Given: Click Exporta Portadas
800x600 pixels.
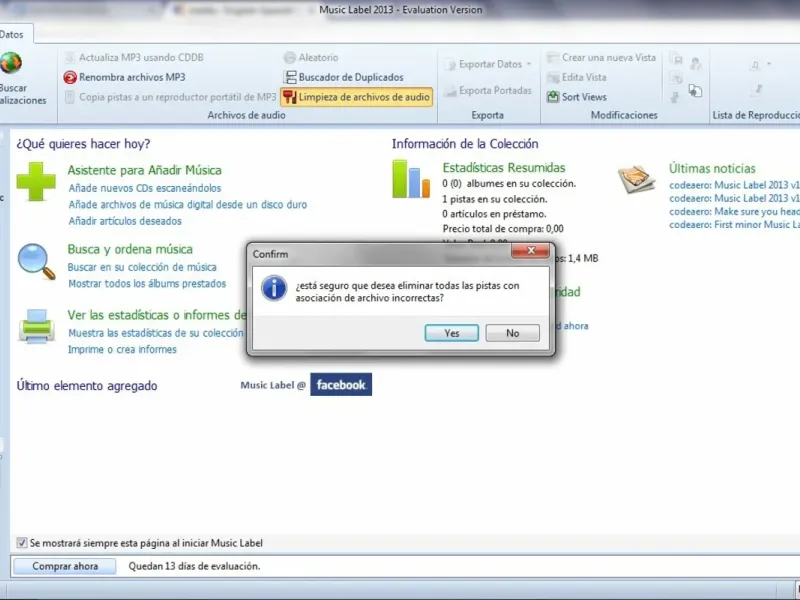Looking at the screenshot, I should click(x=495, y=90).
